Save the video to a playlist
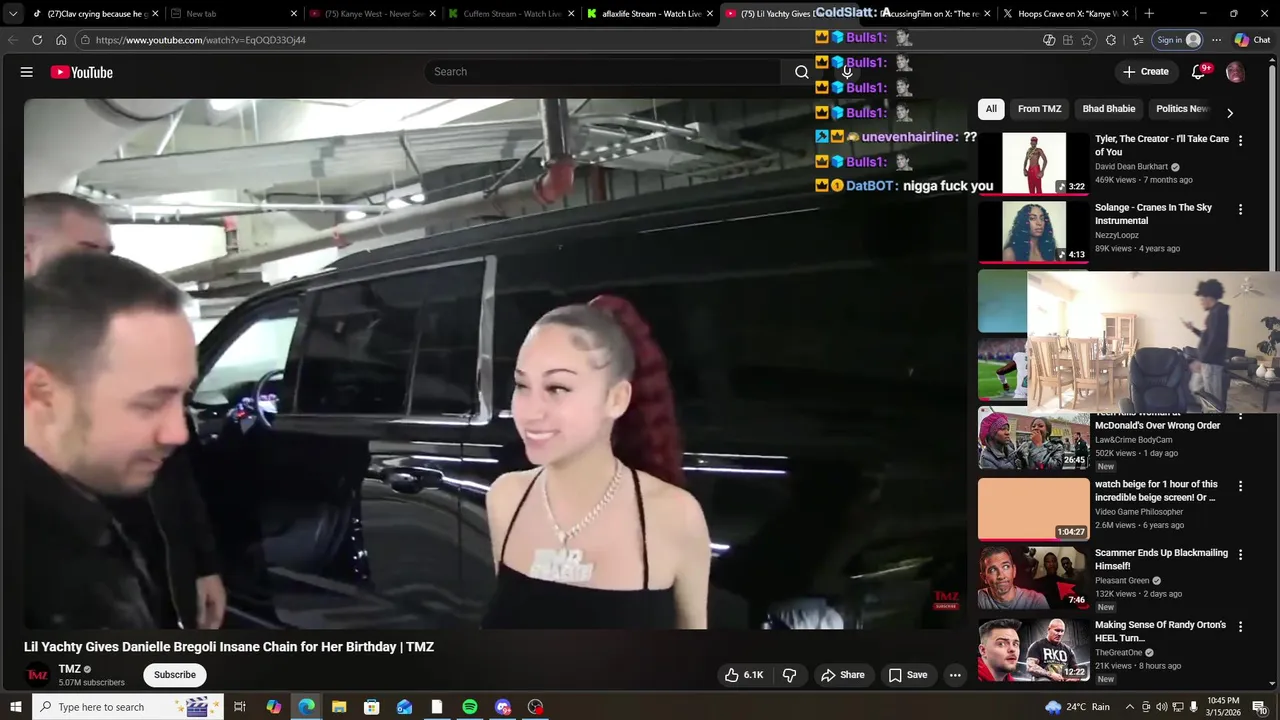Viewport: 1280px width, 720px height. [x=908, y=675]
